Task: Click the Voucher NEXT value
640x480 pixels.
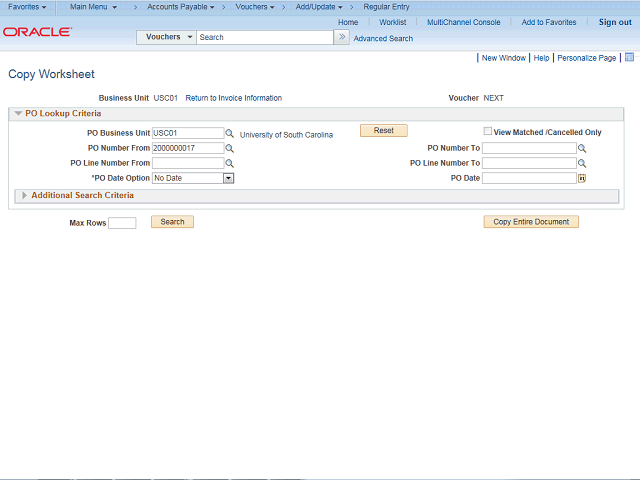Action: point(493,98)
